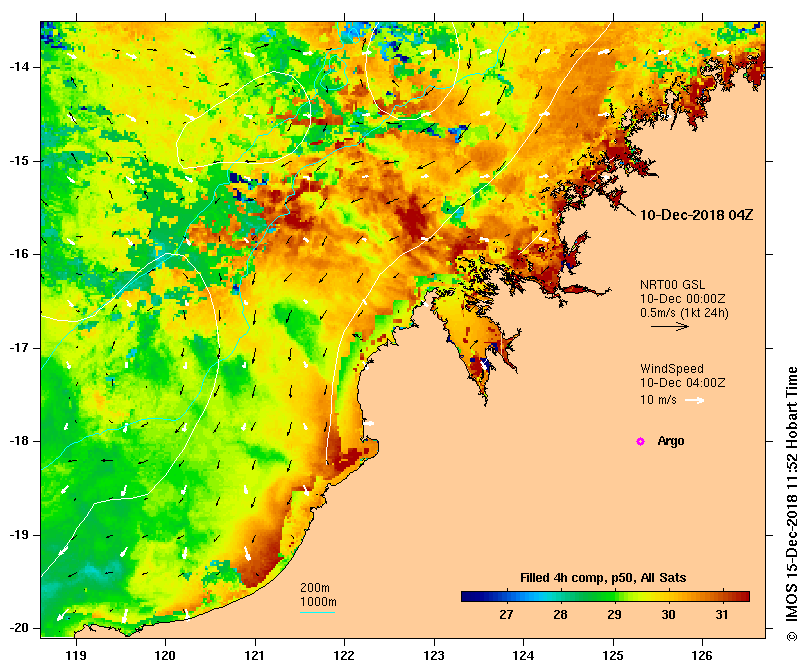
Task: Click the color scale value 27
Action: 506,615
